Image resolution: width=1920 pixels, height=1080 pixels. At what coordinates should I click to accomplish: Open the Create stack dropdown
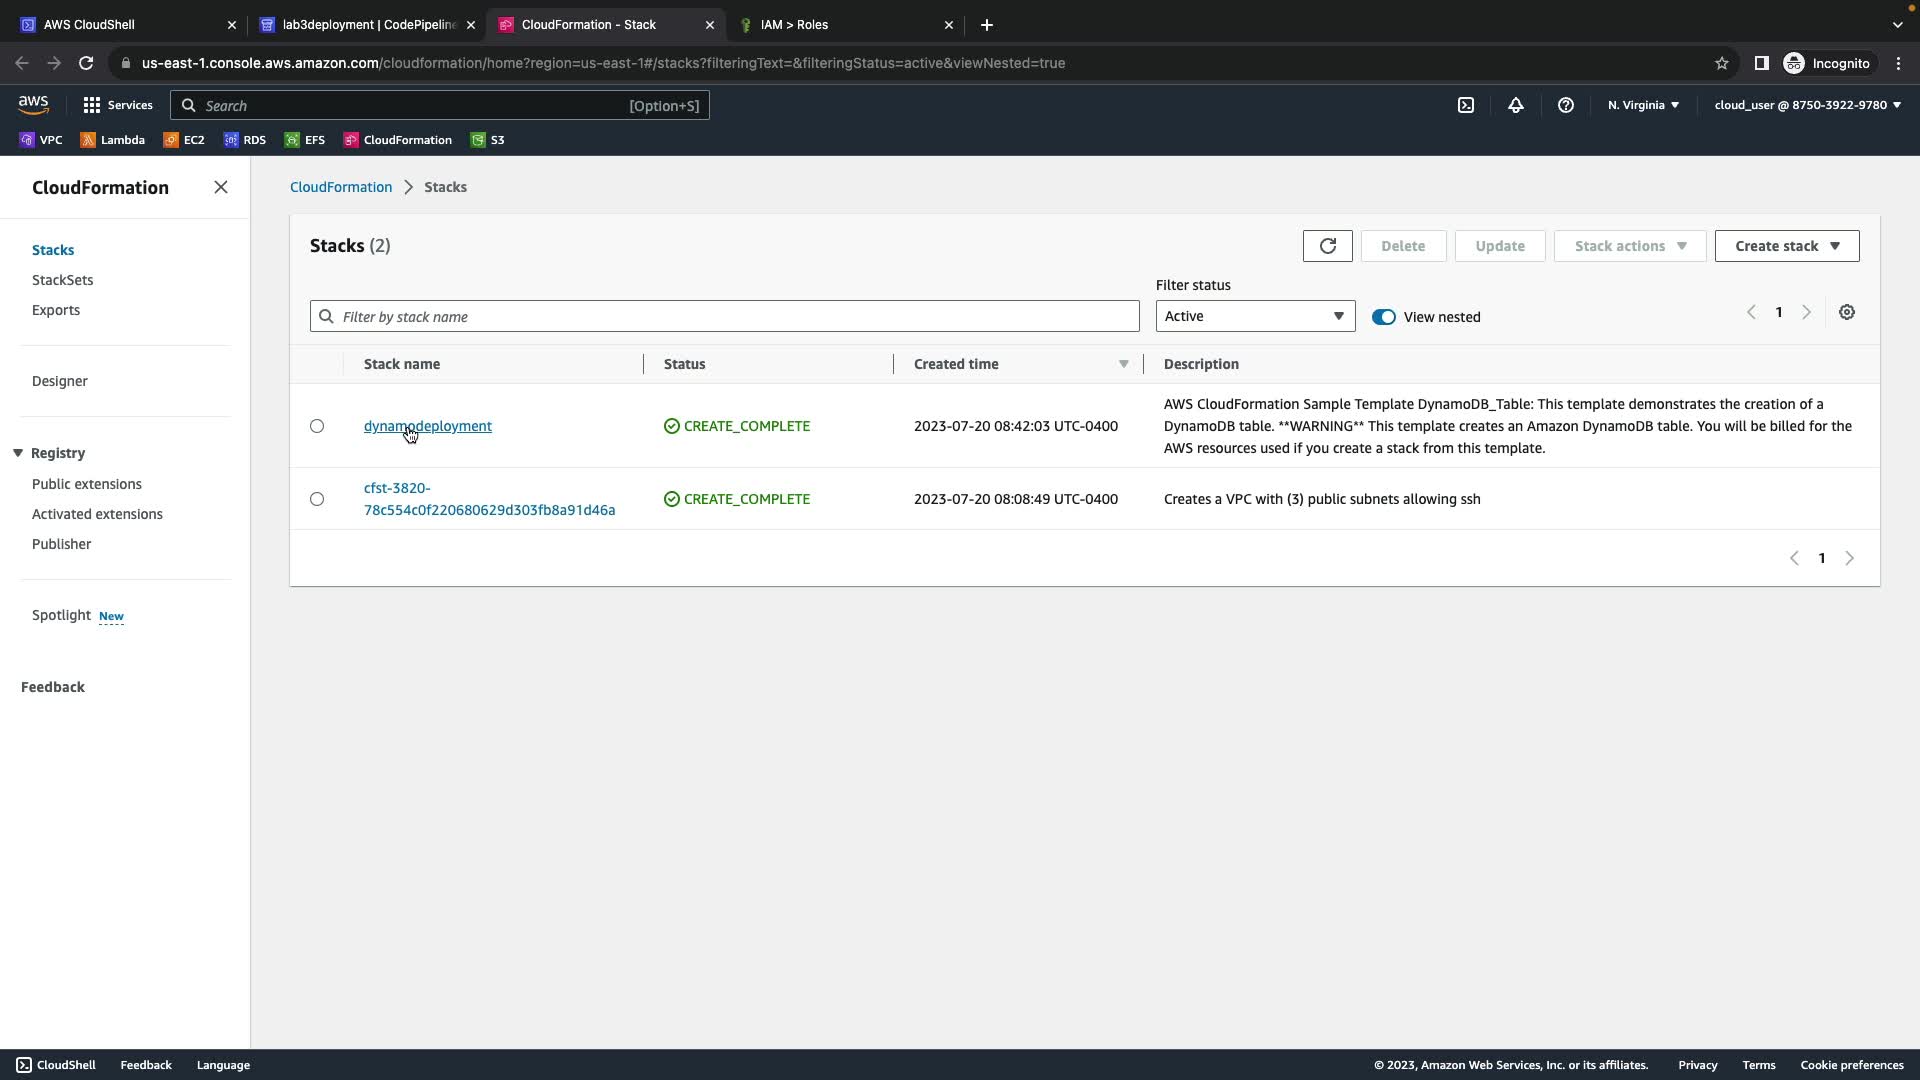pyautogui.click(x=1786, y=246)
